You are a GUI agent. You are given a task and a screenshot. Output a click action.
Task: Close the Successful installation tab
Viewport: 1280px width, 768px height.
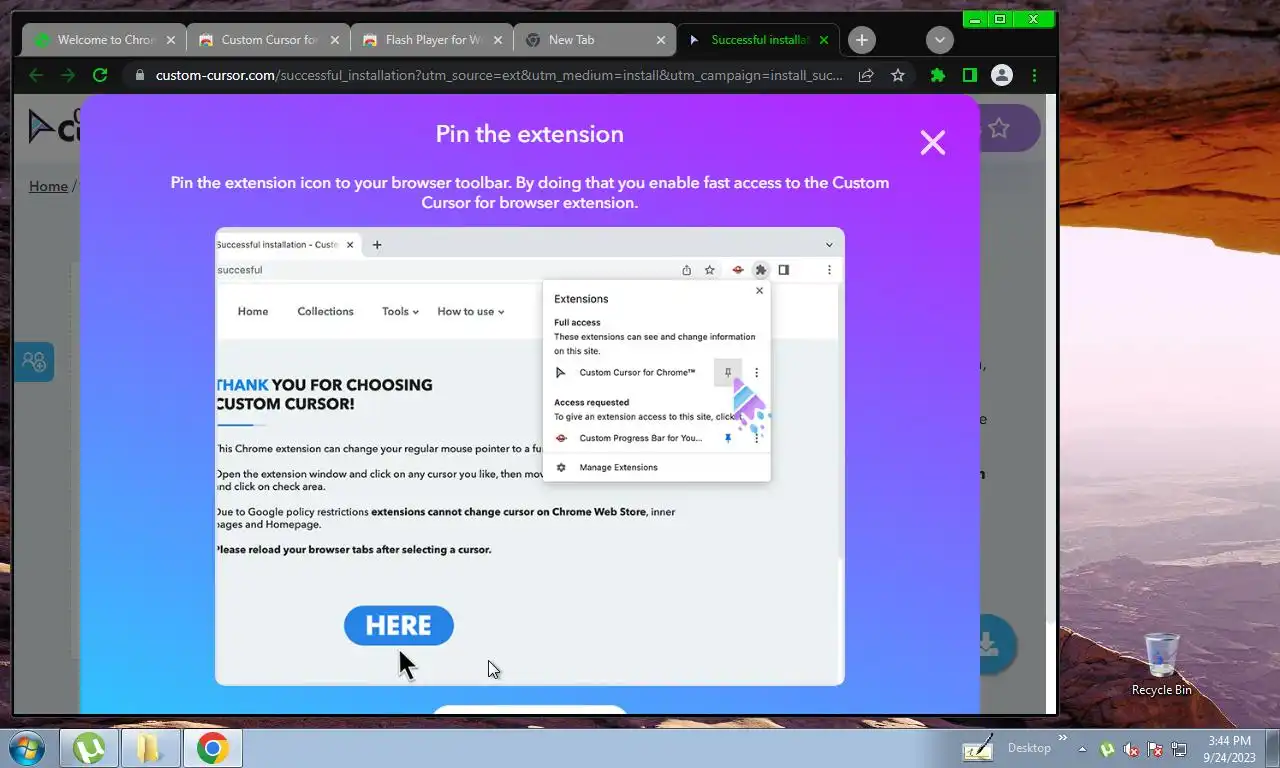pos(824,40)
